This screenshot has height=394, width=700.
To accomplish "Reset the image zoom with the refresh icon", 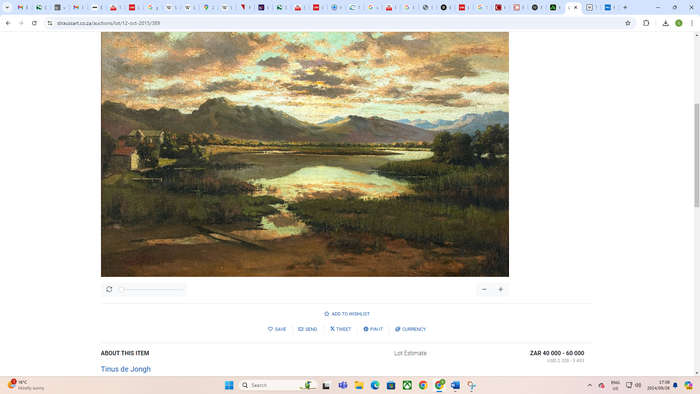I will point(109,289).
